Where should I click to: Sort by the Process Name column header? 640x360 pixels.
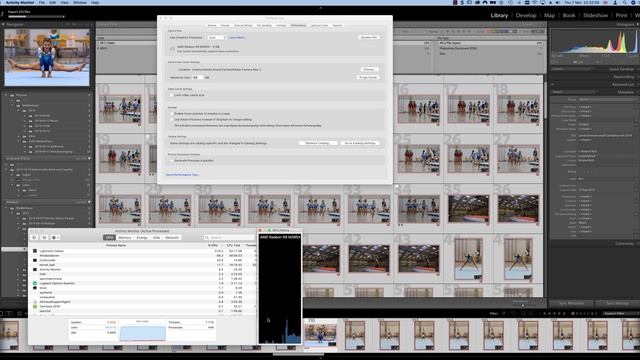coord(116,245)
